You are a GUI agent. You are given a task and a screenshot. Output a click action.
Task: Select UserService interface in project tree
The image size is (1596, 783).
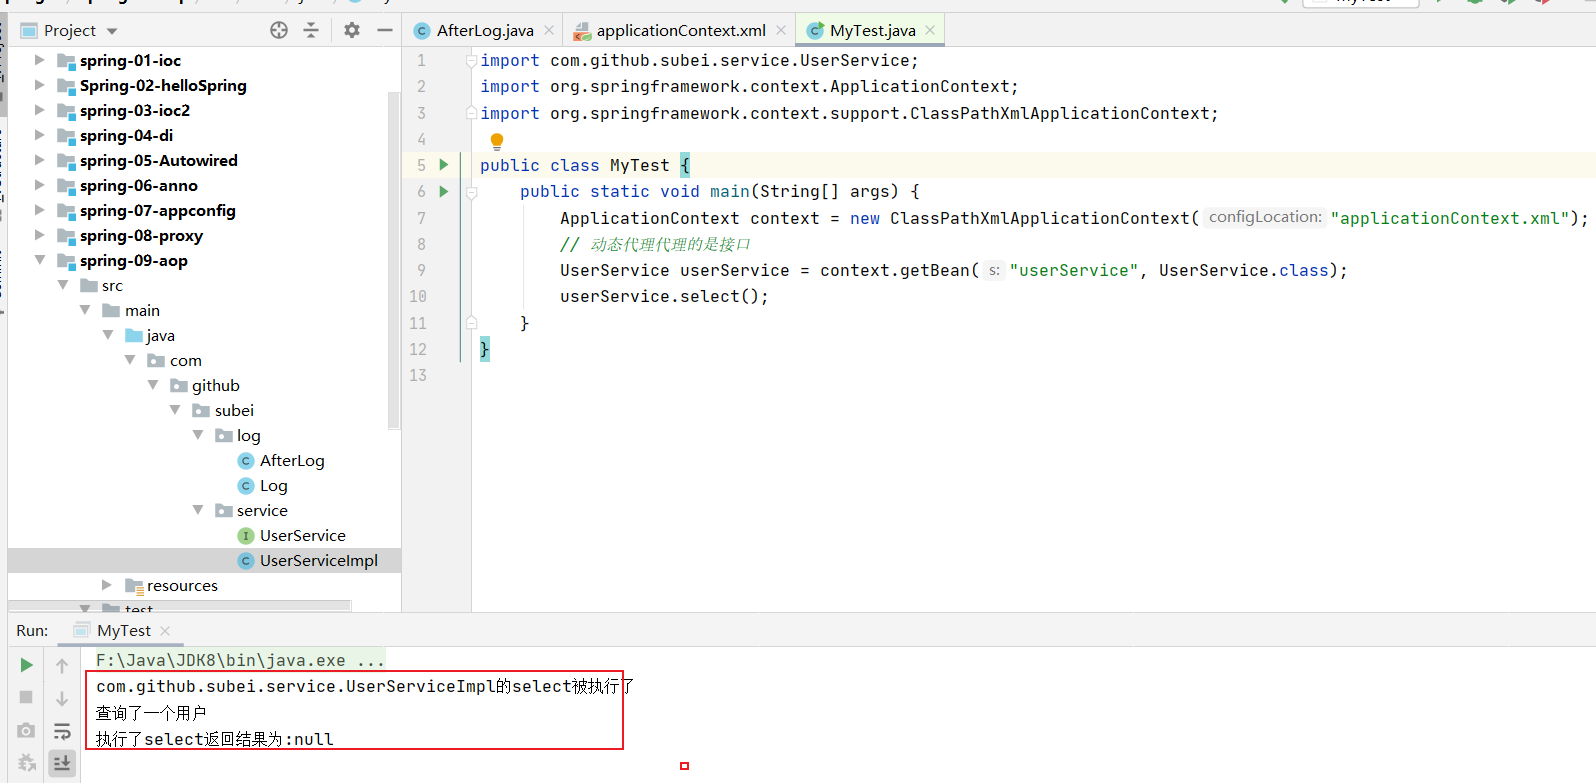tap(302, 536)
